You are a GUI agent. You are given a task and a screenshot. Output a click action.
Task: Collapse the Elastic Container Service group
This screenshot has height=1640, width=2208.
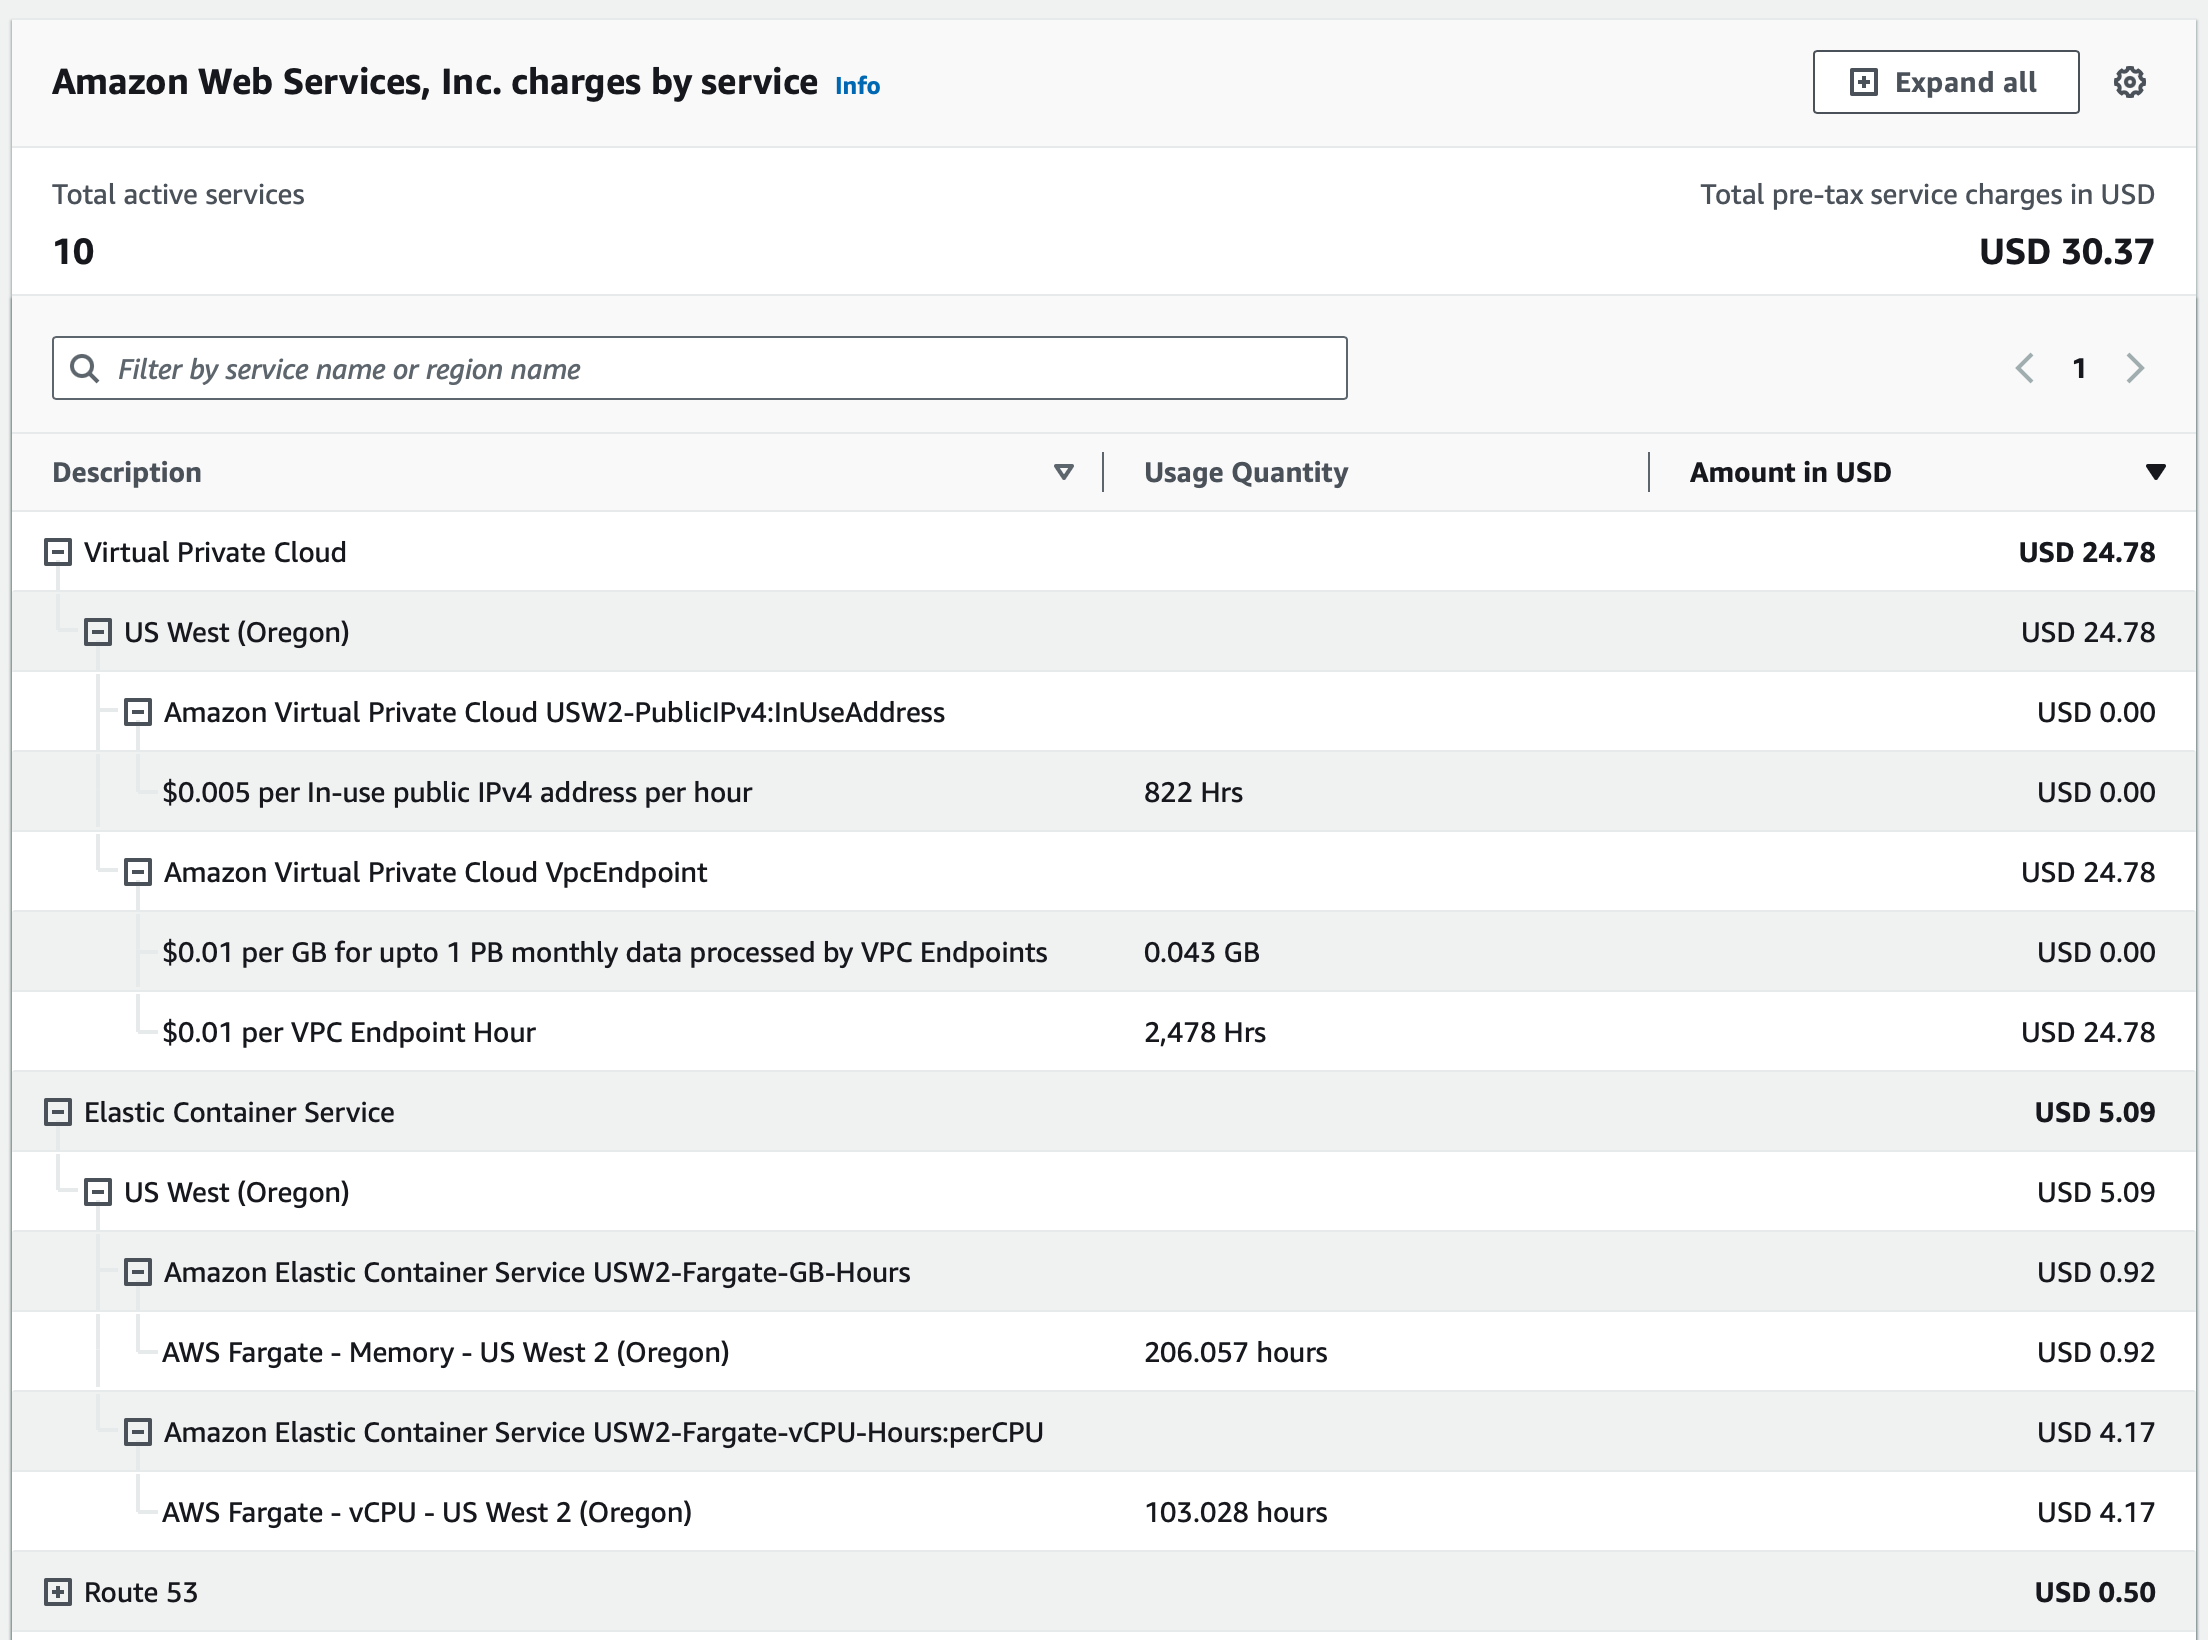pyautogui.click(x=57, y=1111)
